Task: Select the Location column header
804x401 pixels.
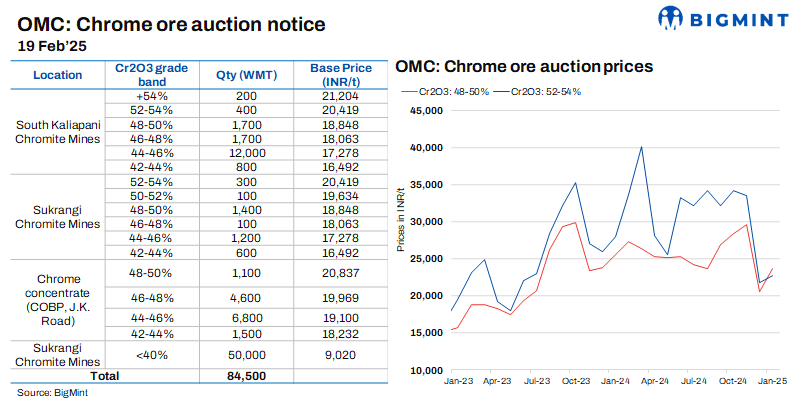Action: tap(58, 75)
